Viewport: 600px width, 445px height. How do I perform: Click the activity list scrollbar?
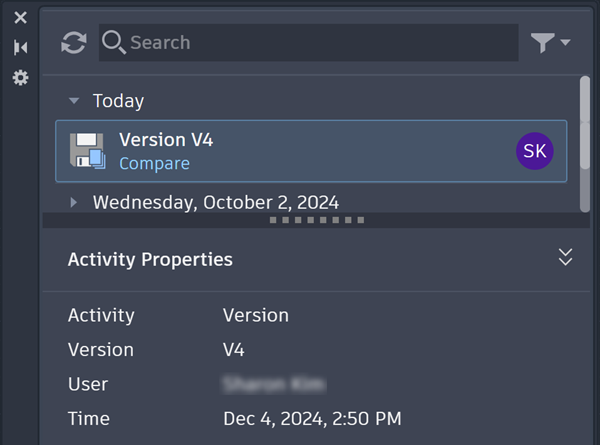(584, 140)
